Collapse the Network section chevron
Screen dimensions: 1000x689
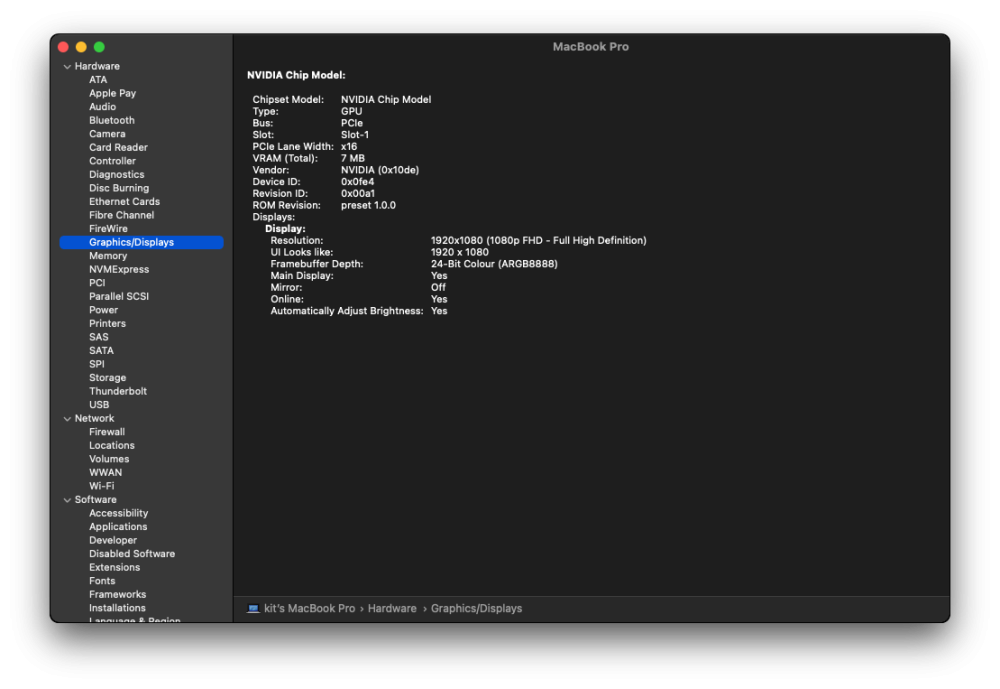[x=67, y=419]
